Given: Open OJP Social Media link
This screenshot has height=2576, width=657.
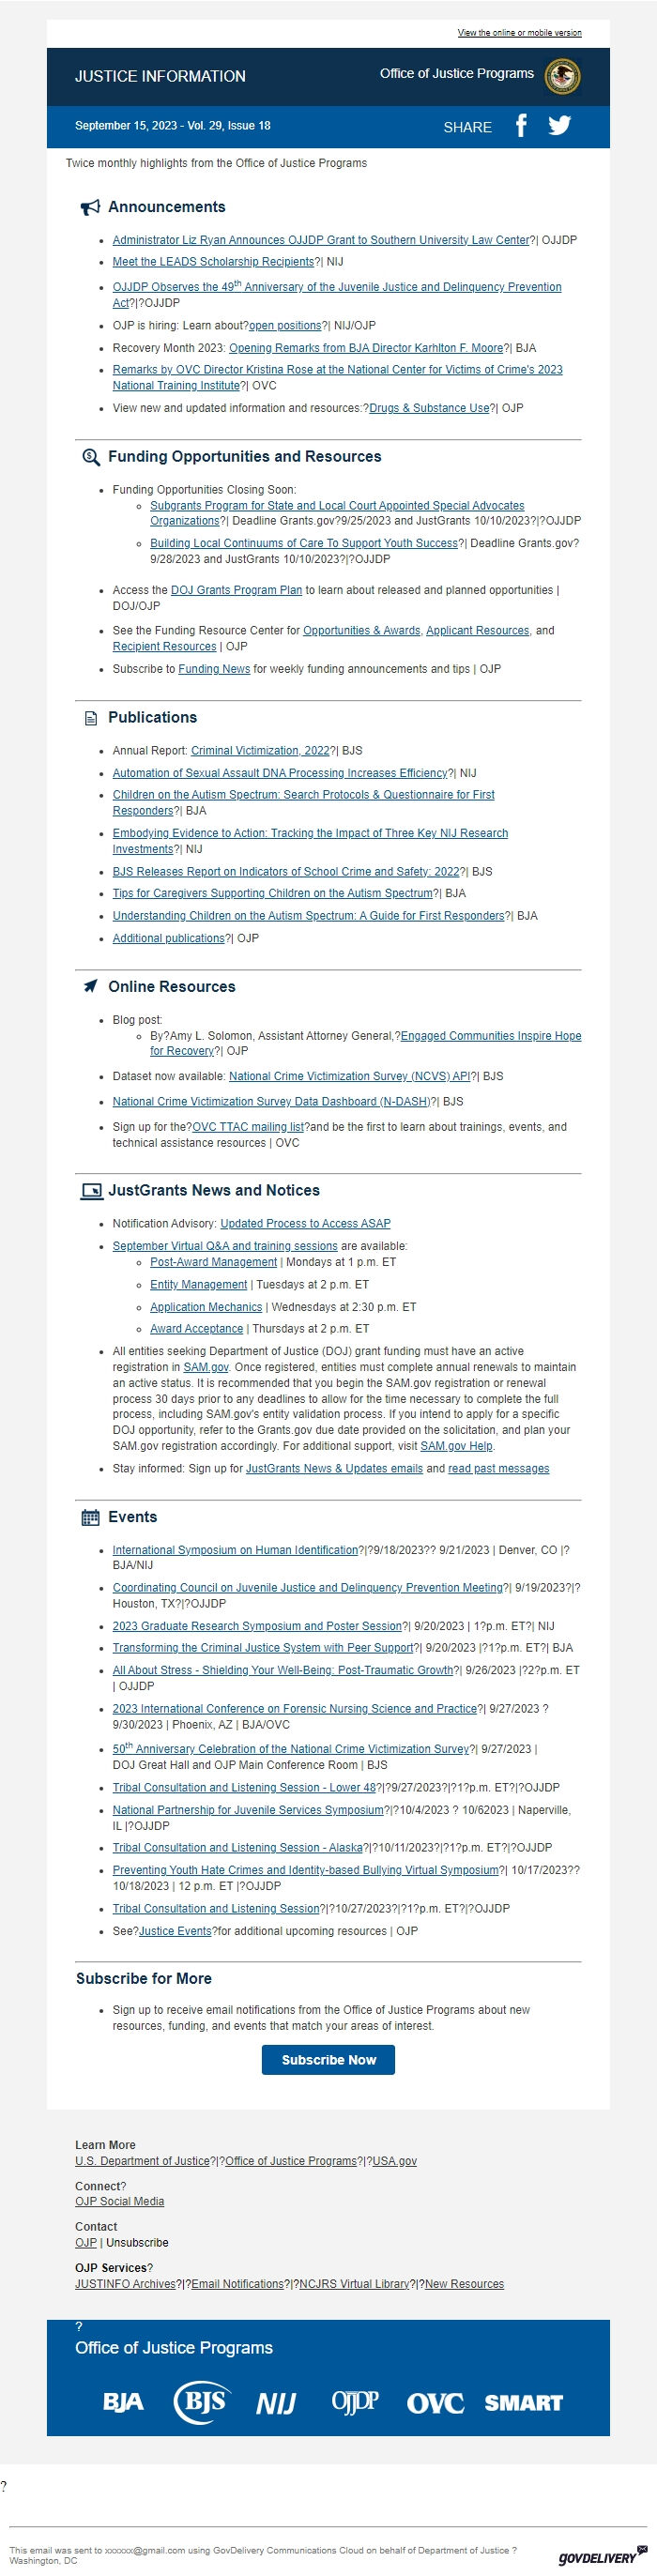Looking at the screenshot, I should tap(119, 2201).
